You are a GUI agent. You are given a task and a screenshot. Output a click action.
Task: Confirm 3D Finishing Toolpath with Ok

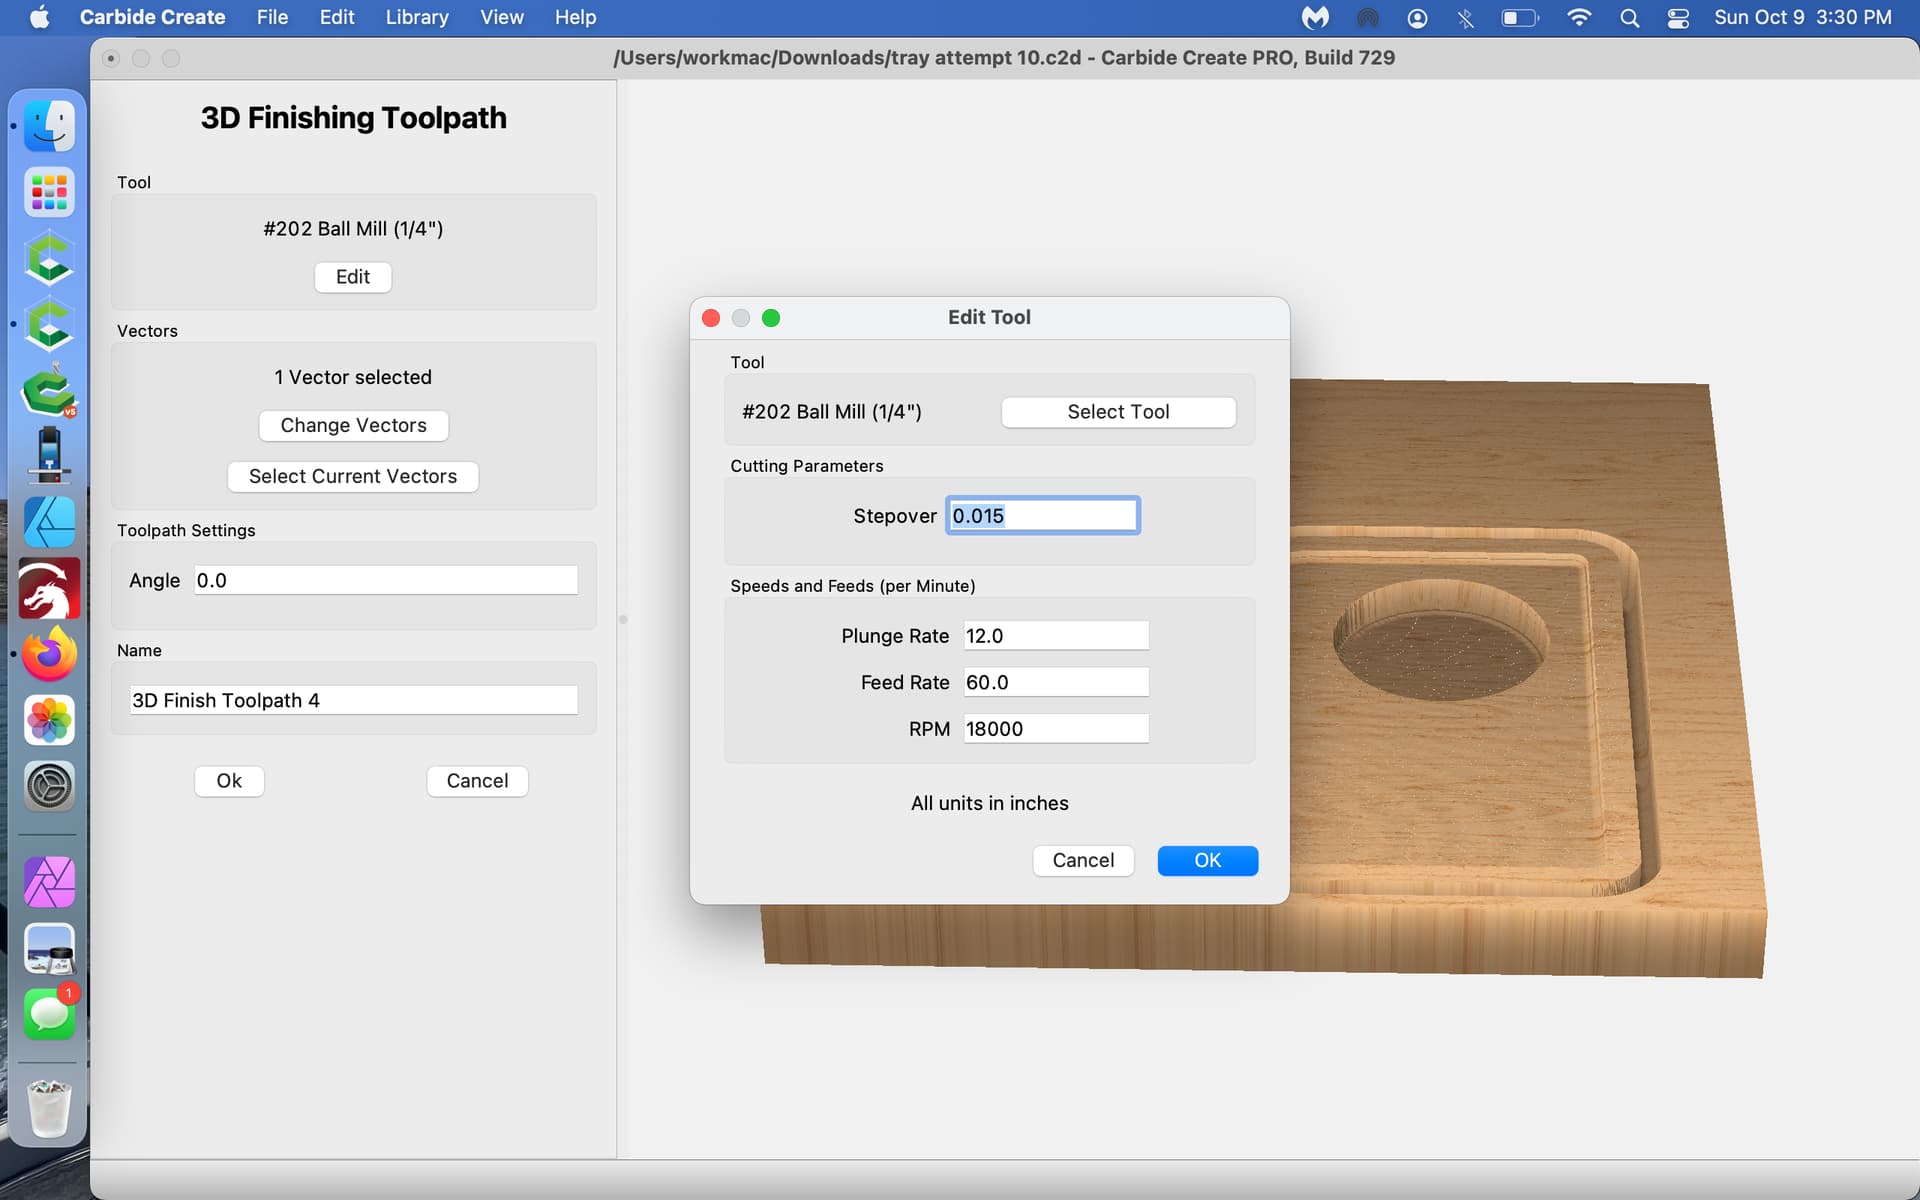(229, 781)
